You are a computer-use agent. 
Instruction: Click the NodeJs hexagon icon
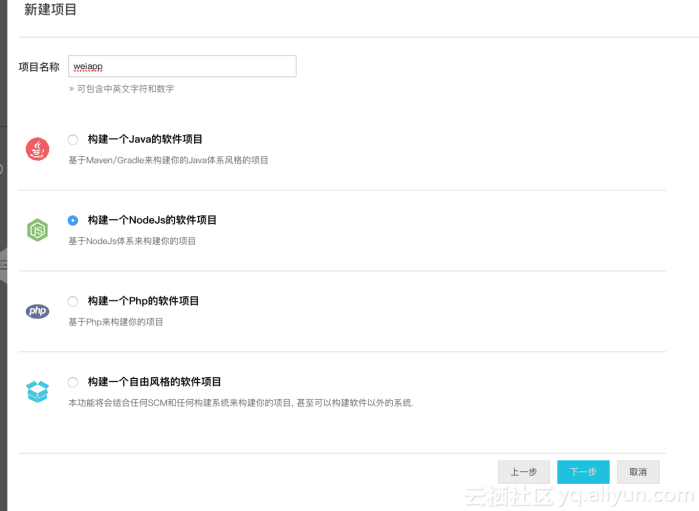(37, 230)
